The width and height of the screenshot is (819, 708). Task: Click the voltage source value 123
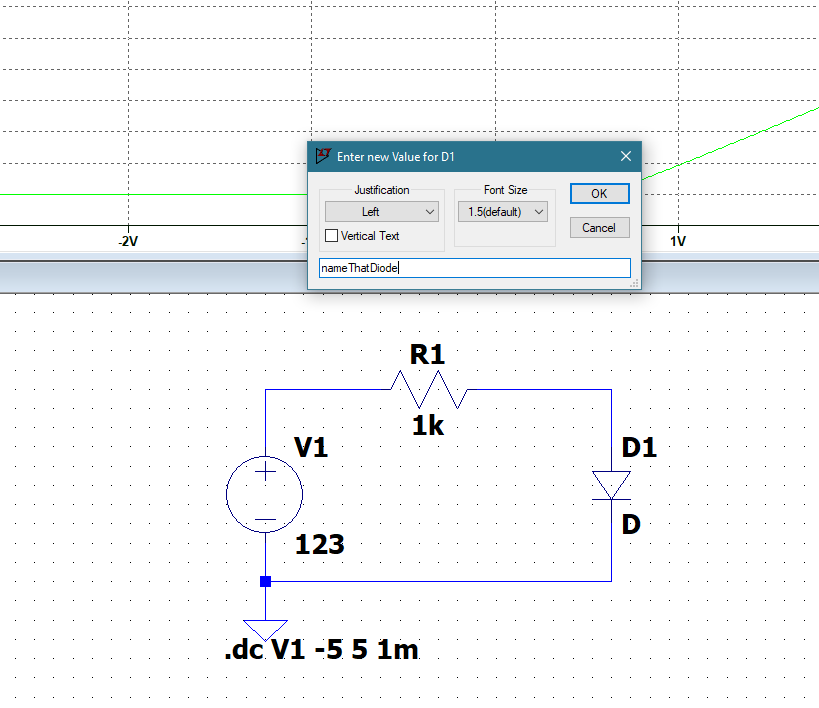coord(319,545)
